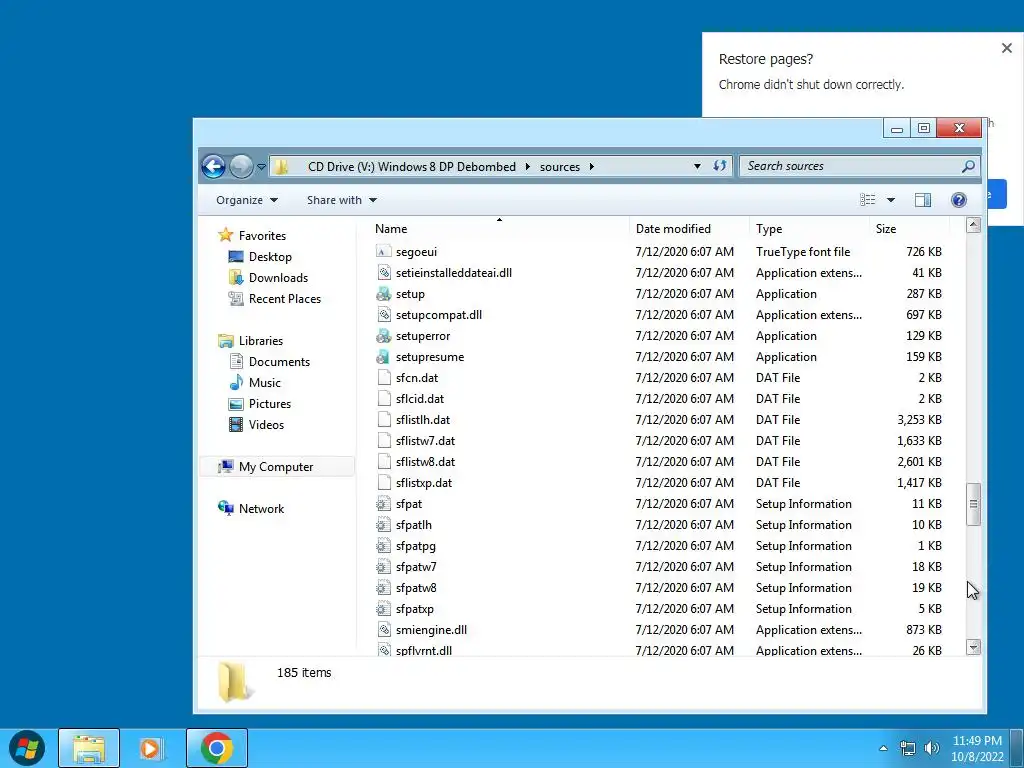Click the forward navigation arrow button
The height and width of the screenshot is (768, 1024).
[241, 167]
